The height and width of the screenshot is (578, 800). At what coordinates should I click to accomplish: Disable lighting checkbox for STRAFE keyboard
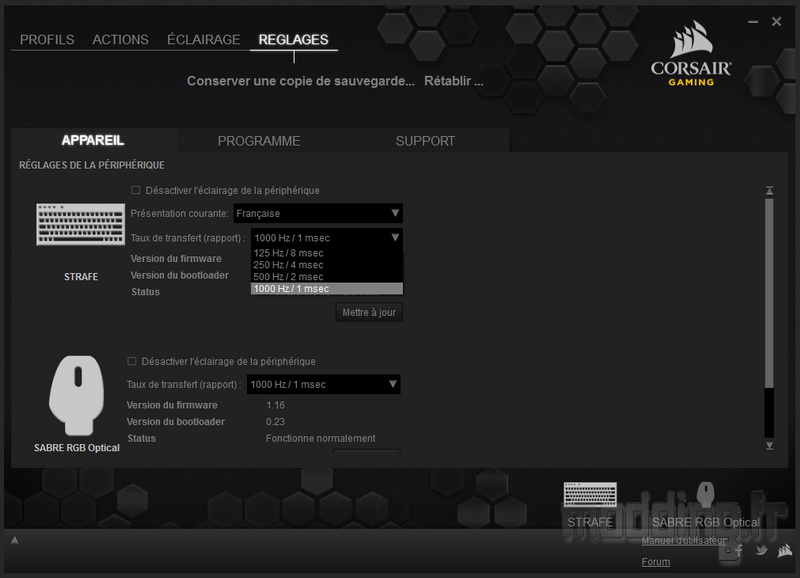pos(136,190)
